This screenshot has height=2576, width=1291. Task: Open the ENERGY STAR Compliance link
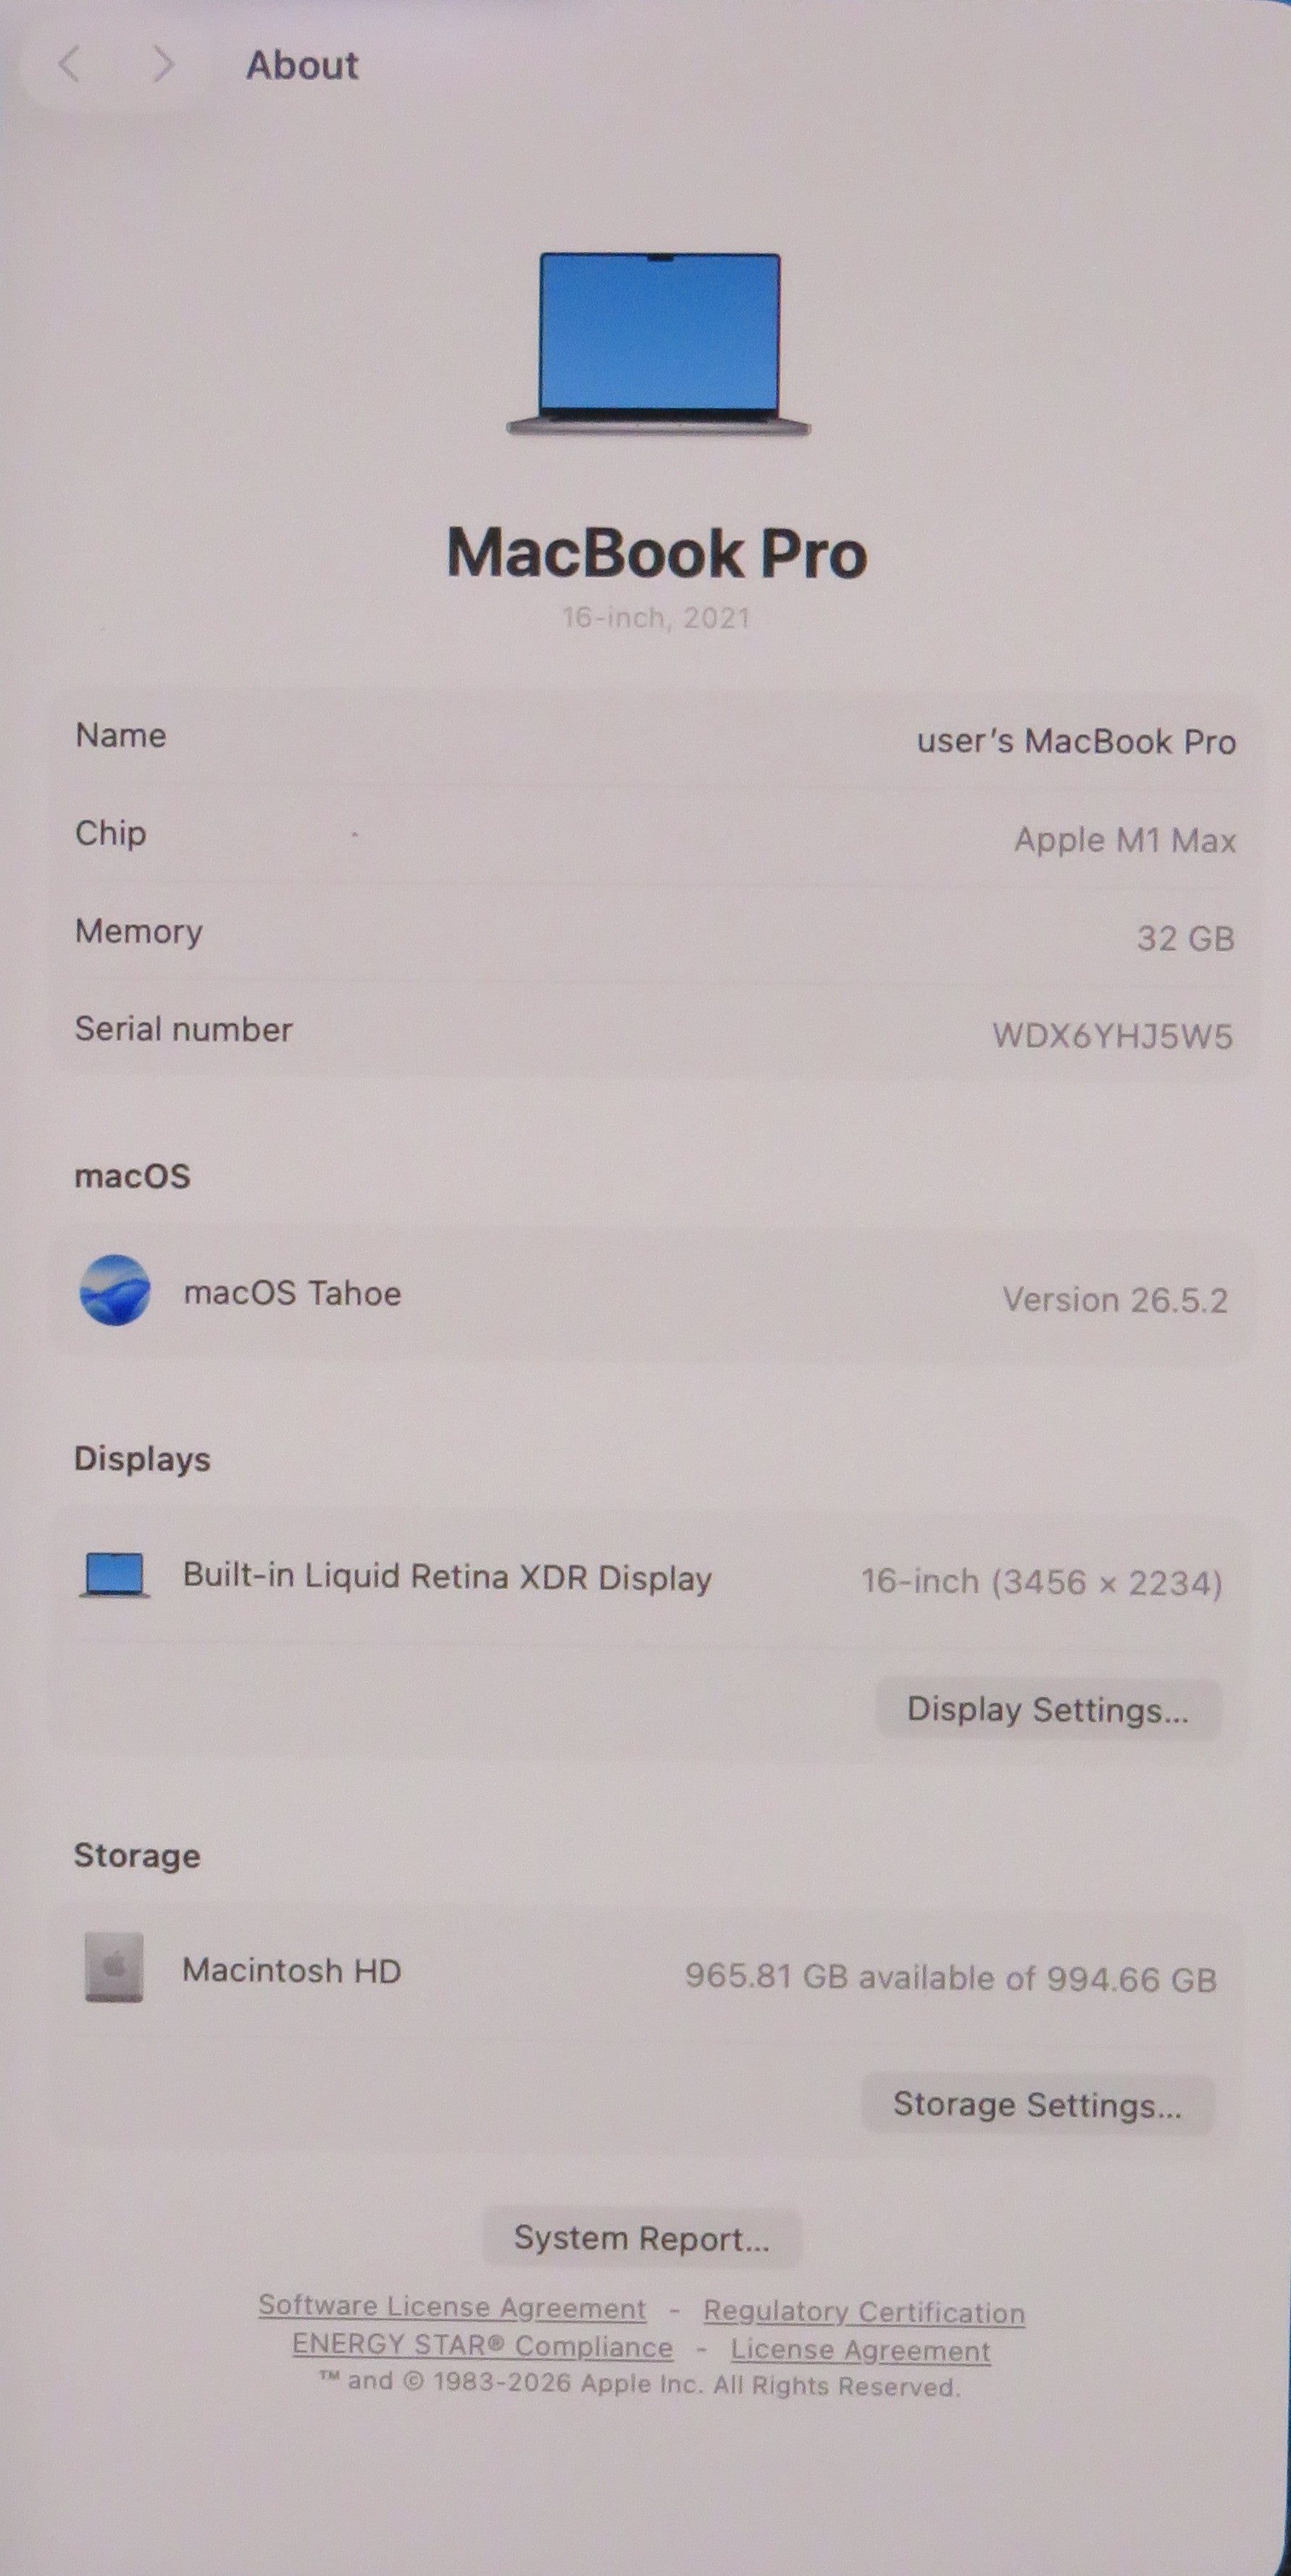[482, 2346]
